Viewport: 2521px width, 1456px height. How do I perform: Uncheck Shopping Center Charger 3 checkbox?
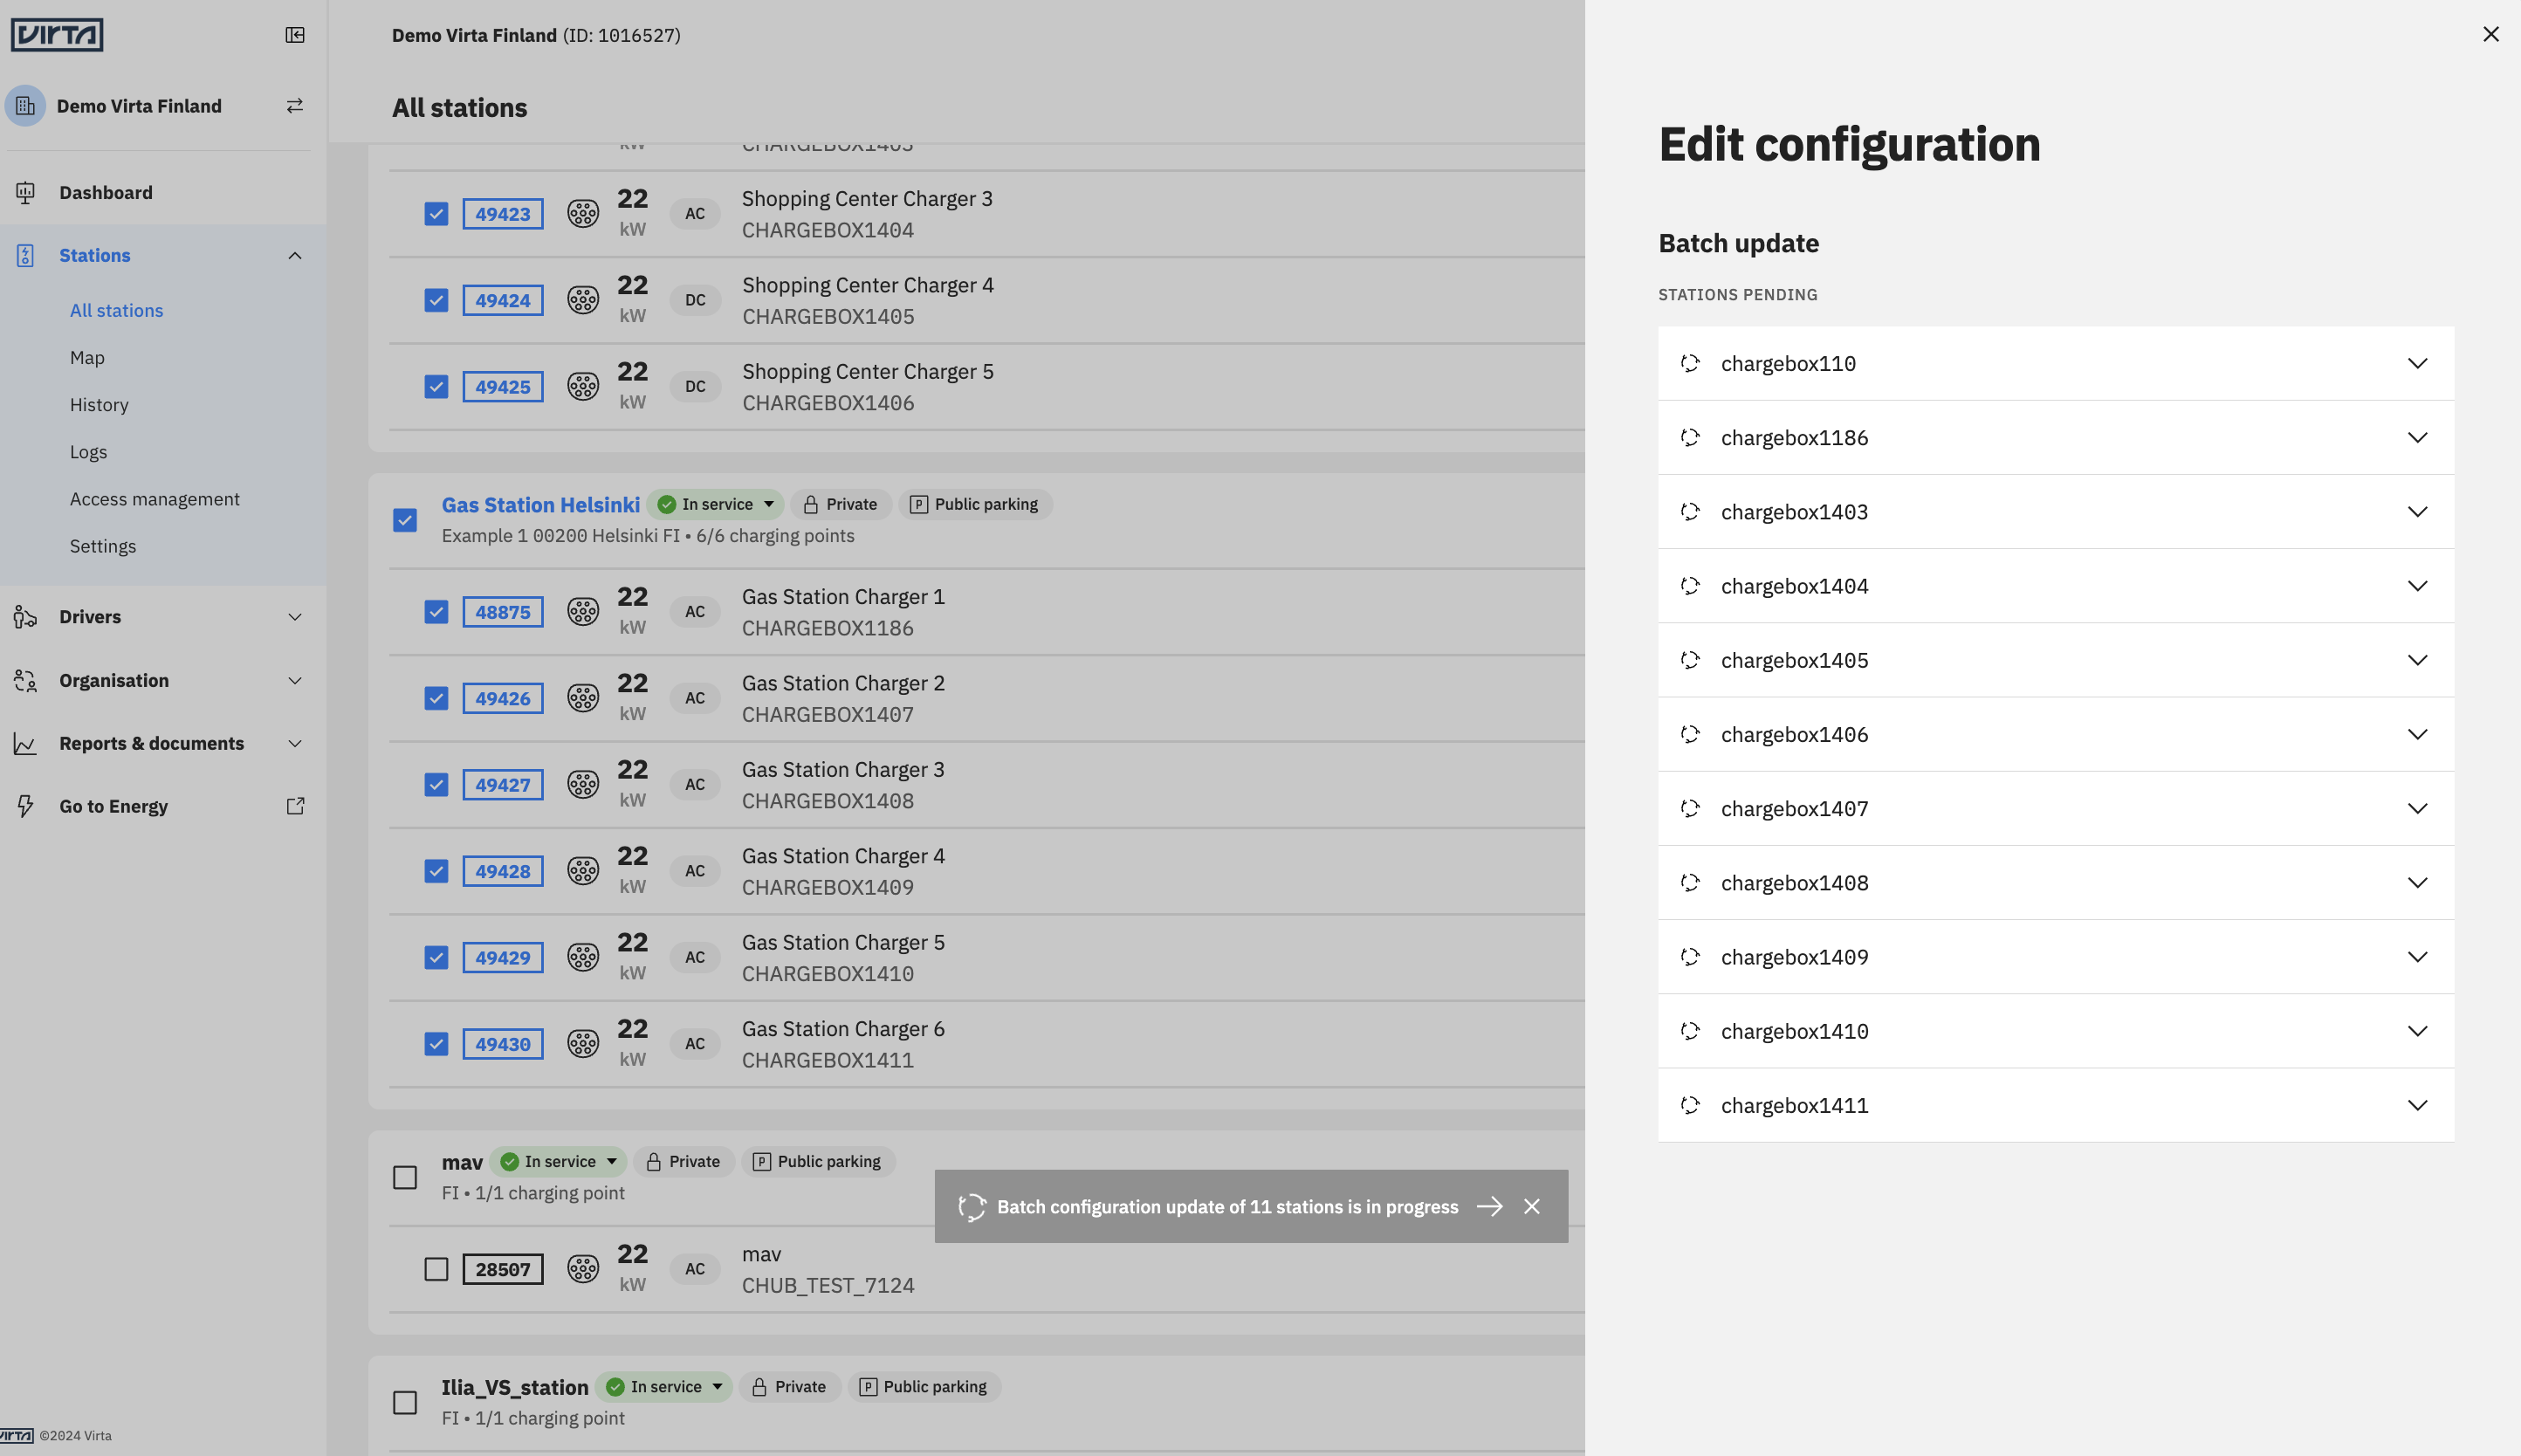(x=436, y=214)
